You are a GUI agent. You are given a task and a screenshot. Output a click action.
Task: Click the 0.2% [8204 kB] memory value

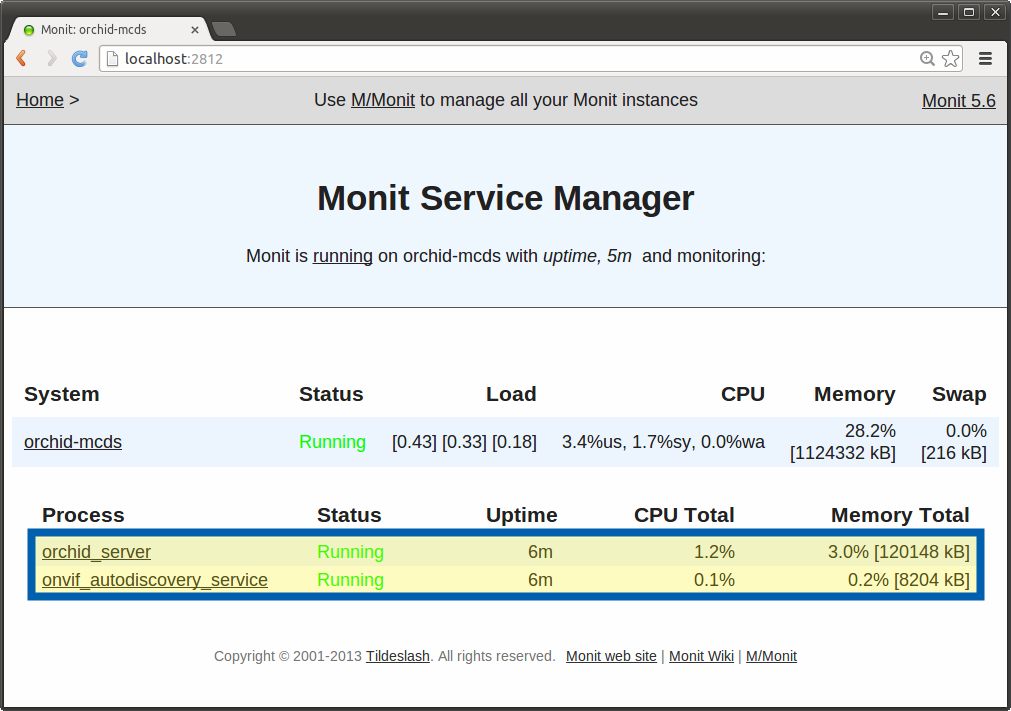click(x=908, y=580)
